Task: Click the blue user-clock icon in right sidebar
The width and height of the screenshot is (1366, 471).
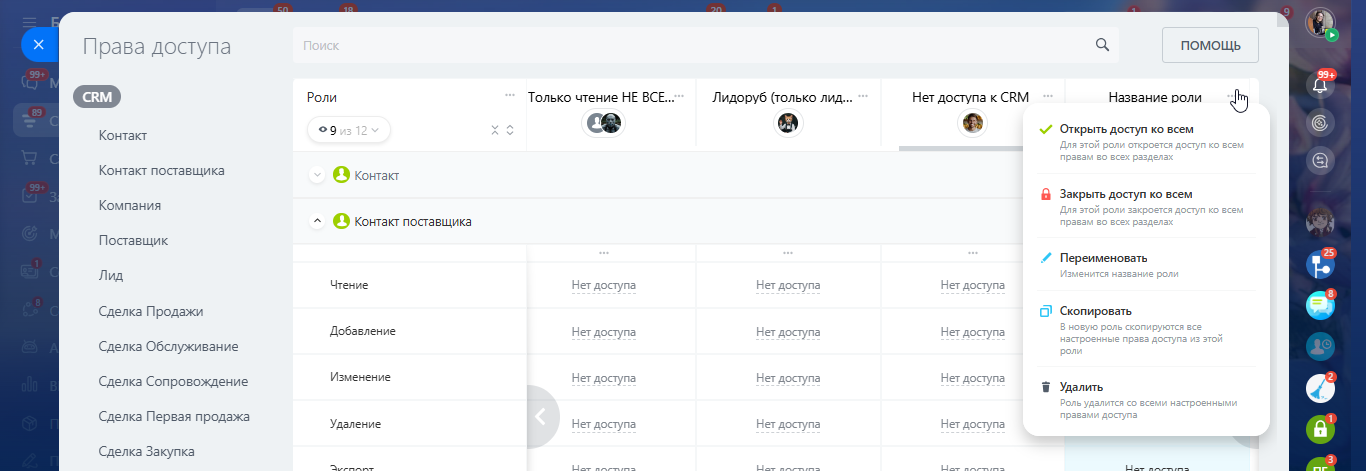Action: [x=1320, y=346]
